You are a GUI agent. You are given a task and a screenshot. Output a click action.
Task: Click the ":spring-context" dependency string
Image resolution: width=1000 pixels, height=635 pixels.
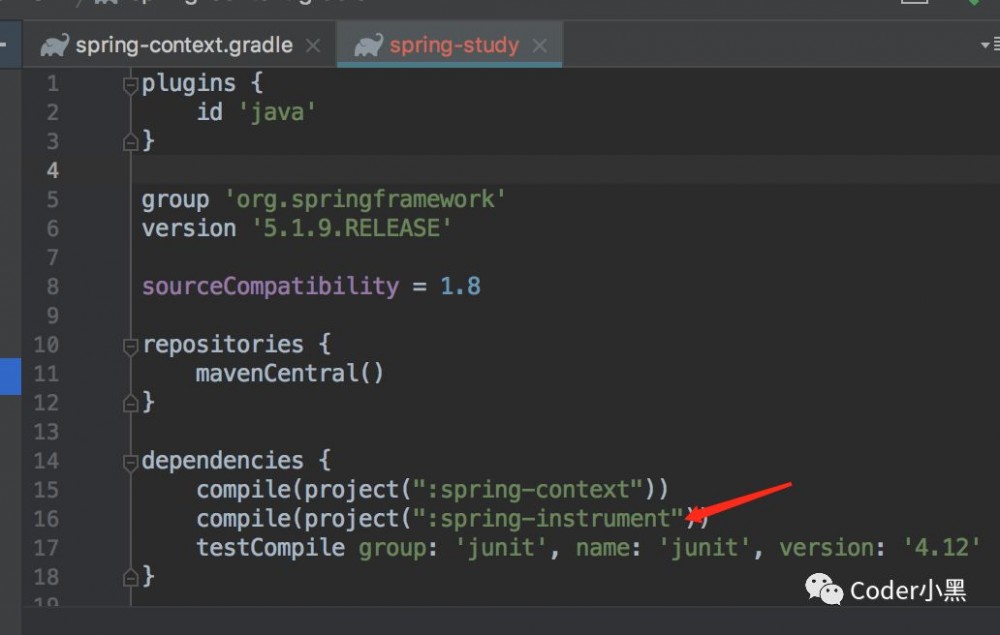point(527,490)
